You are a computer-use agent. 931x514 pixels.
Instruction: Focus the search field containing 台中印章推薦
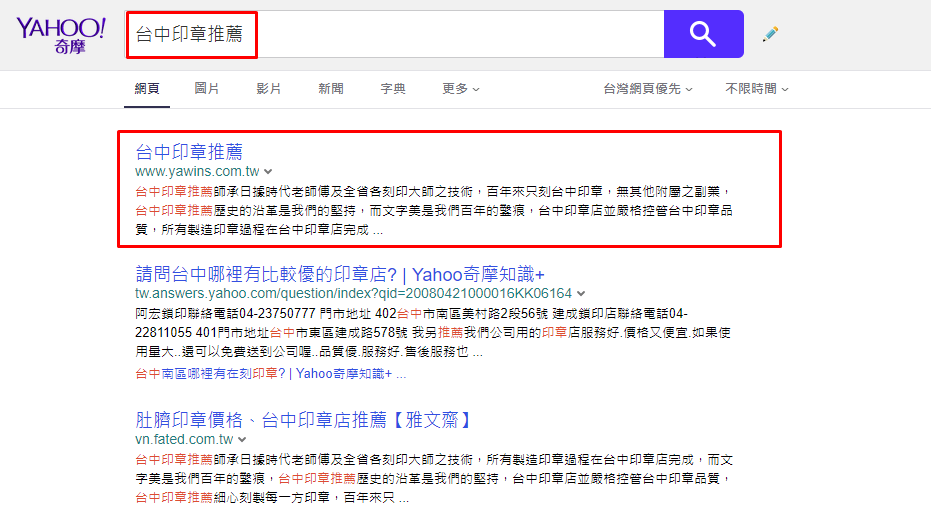(394, 34)
